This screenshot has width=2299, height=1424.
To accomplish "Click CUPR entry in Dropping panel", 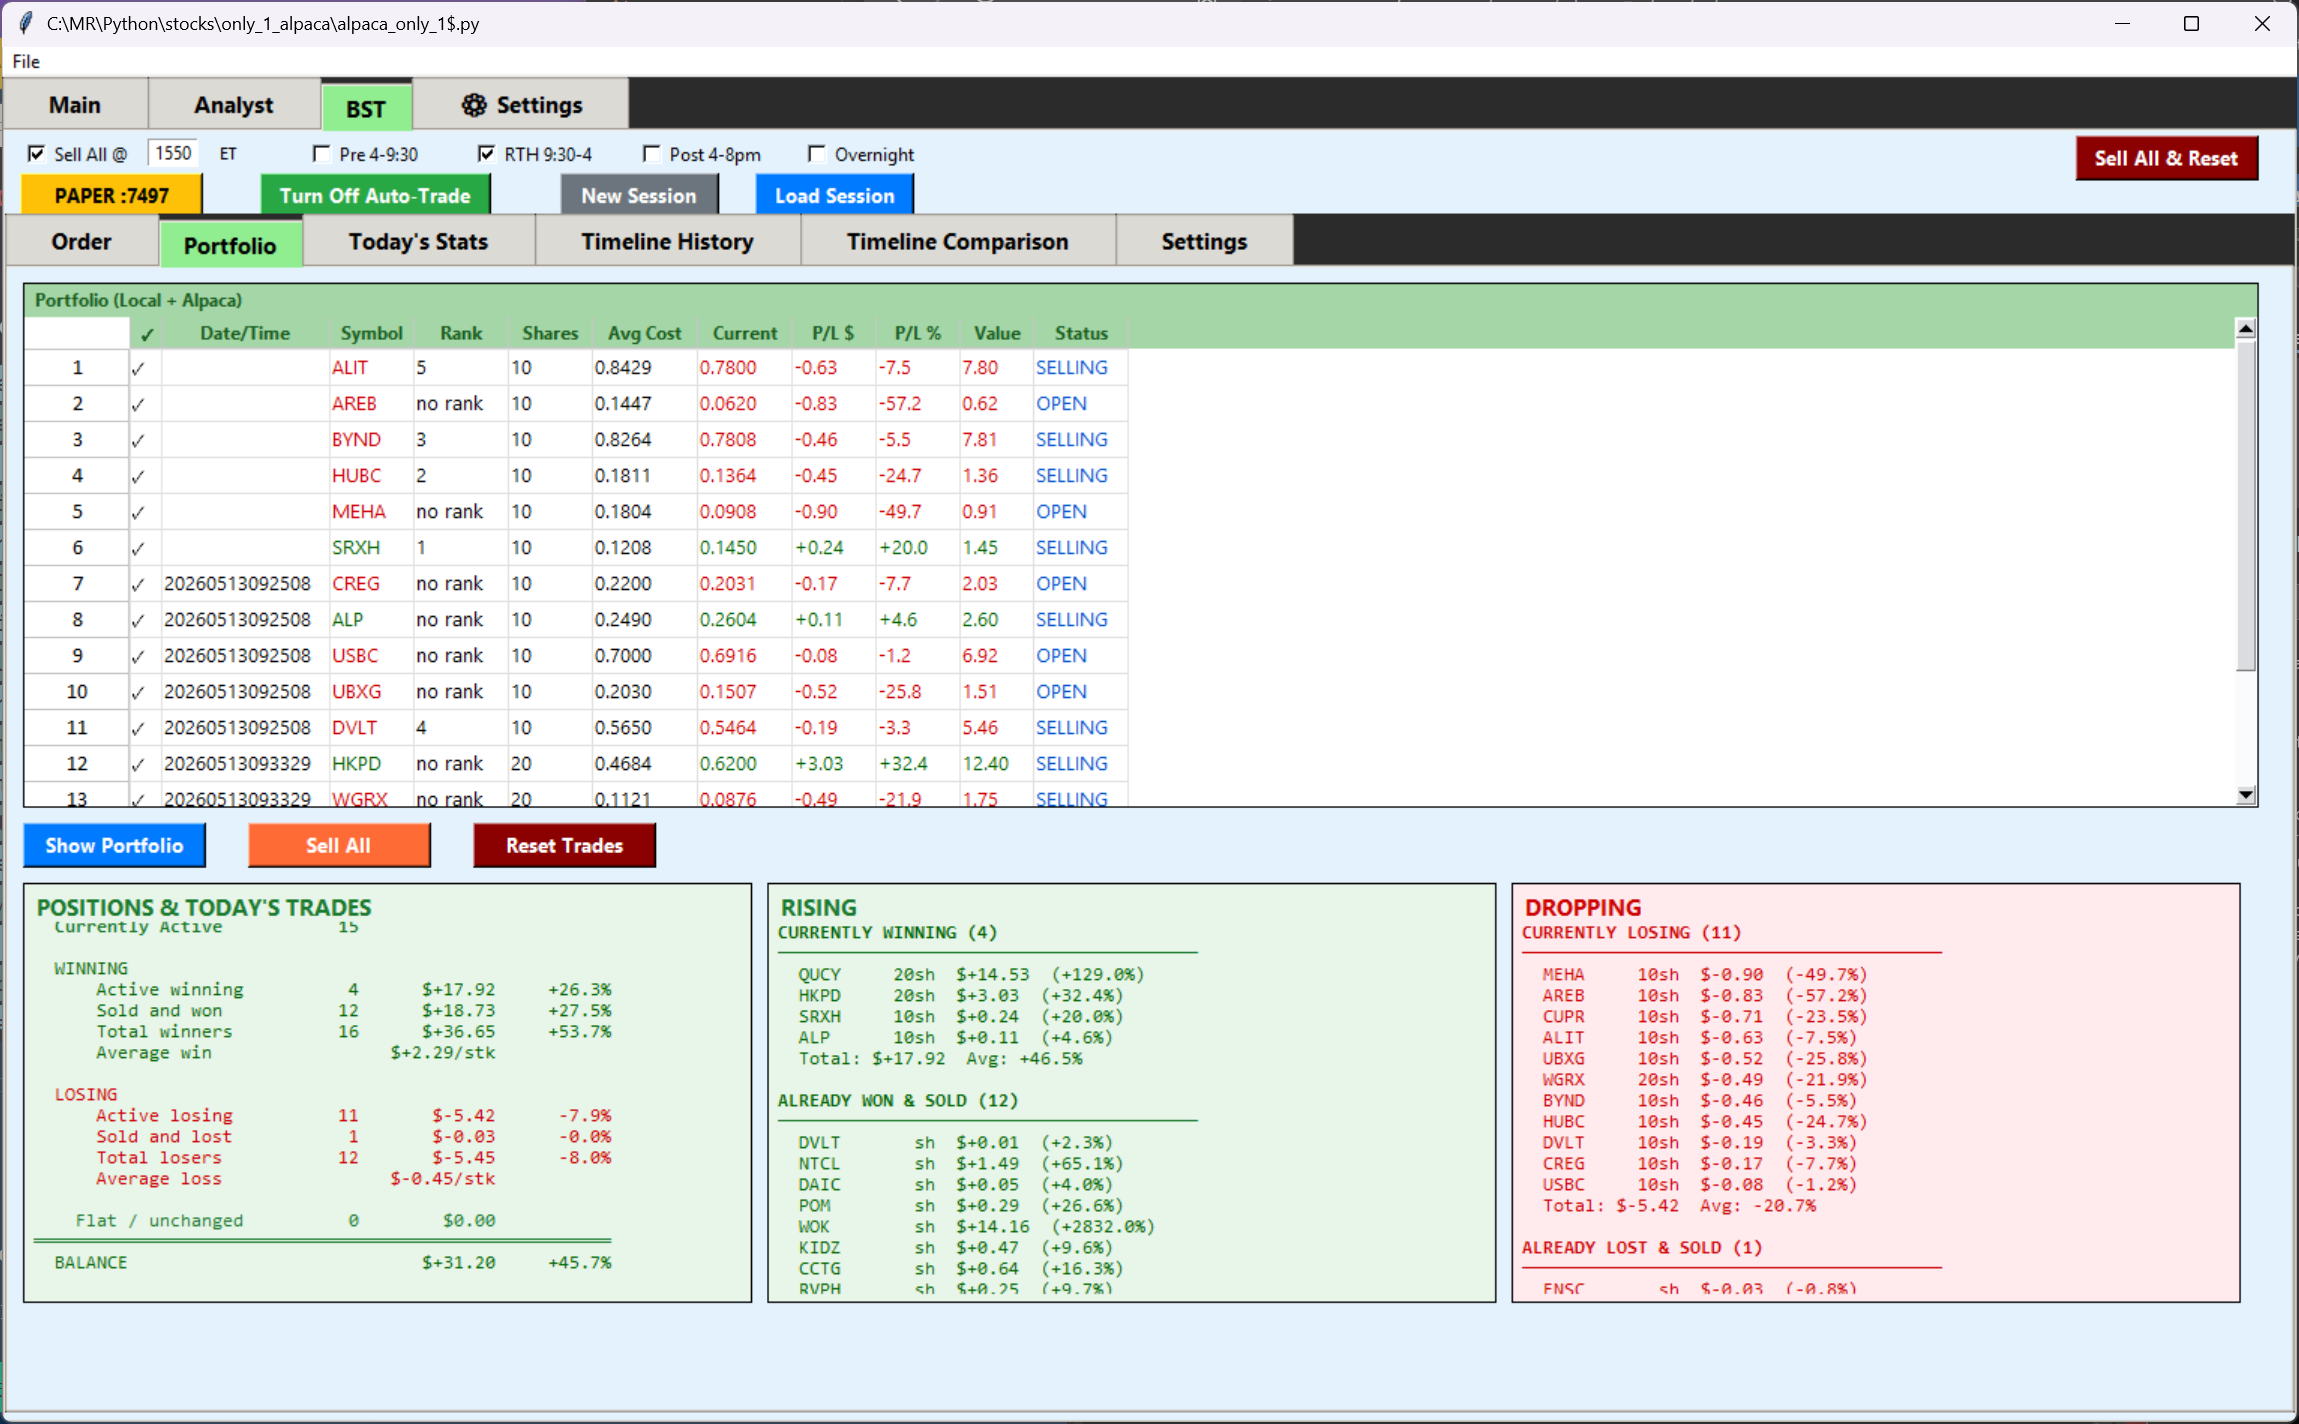I will coord(1704,1017).
